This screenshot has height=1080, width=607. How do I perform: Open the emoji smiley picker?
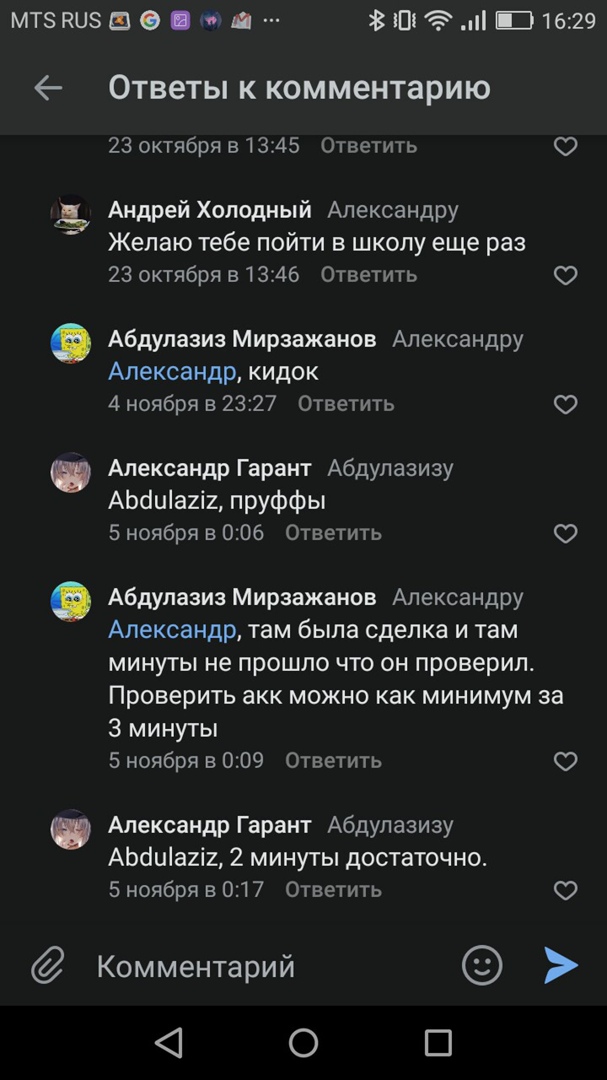pyautogui.click(x=481, y=965)
